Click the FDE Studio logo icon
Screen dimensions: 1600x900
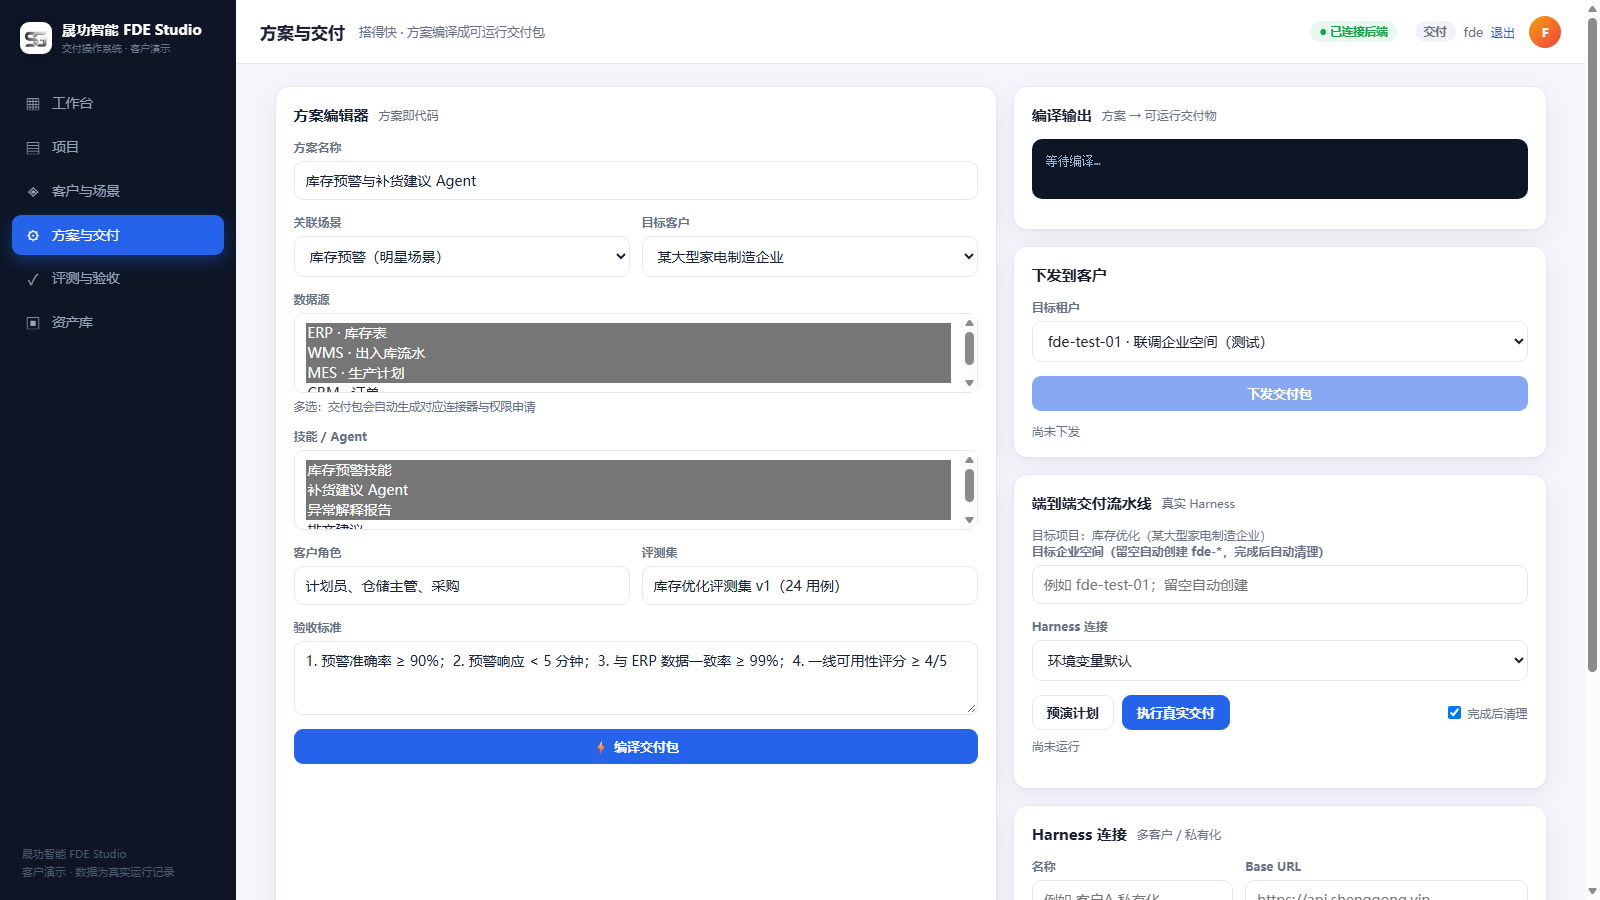pos(36,38)
